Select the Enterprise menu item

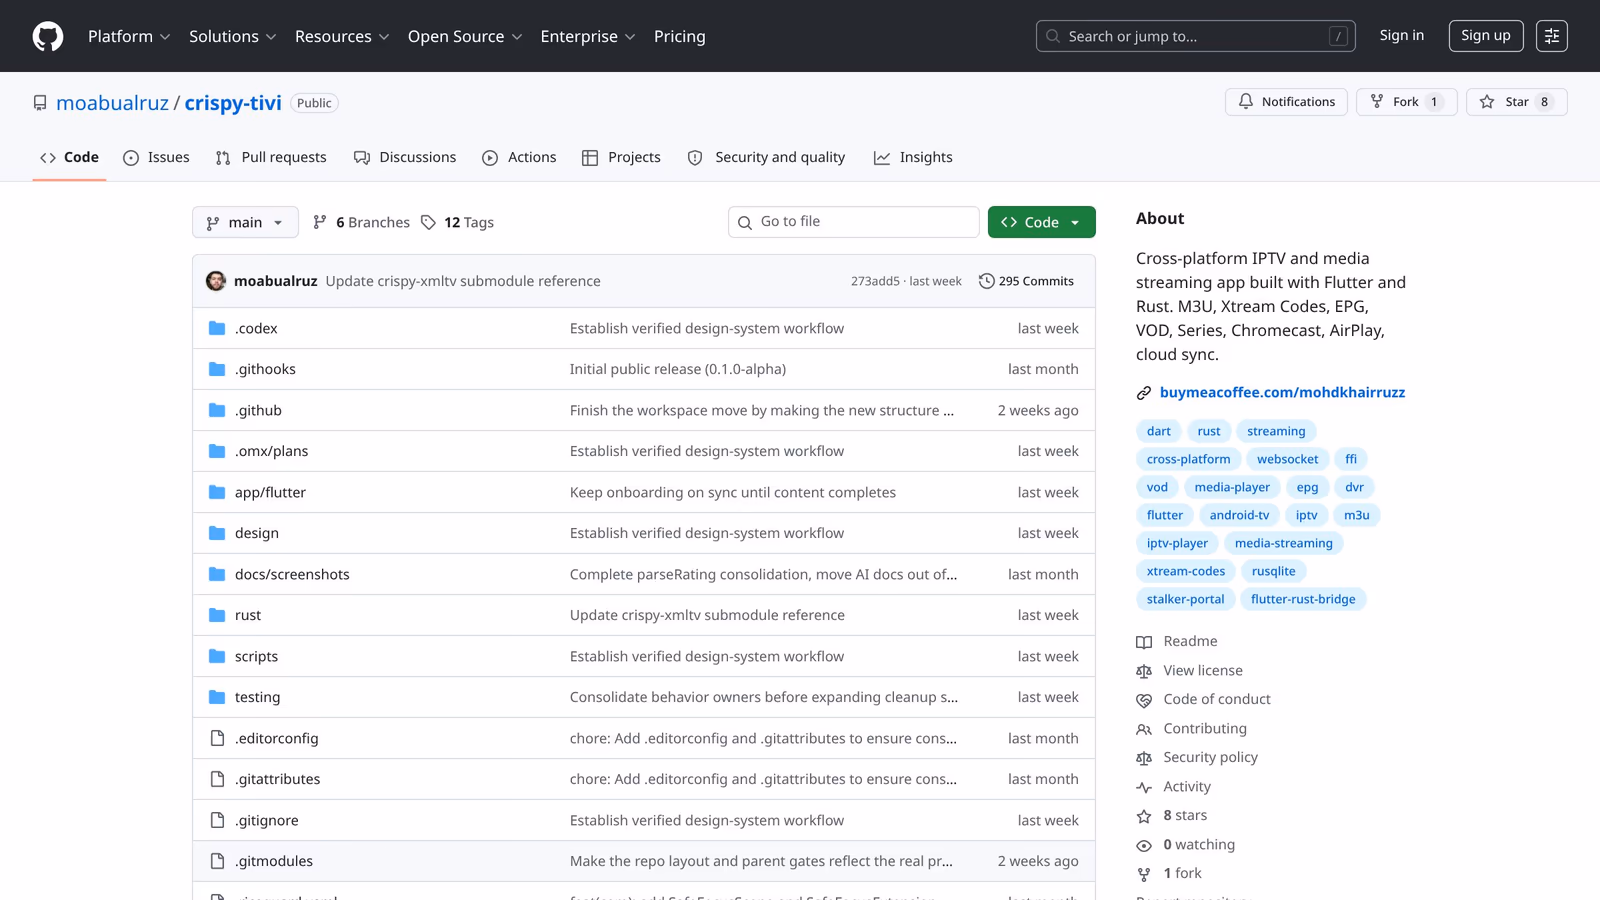click(580, 36)
